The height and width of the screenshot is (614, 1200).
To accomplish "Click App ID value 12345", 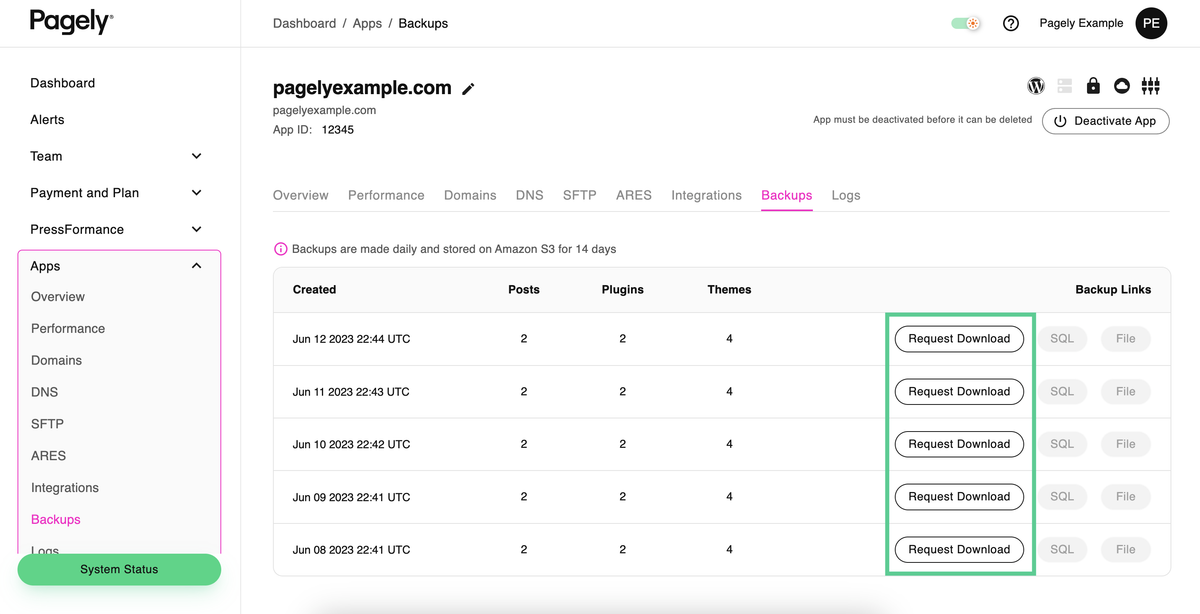I will pos(337,130).
